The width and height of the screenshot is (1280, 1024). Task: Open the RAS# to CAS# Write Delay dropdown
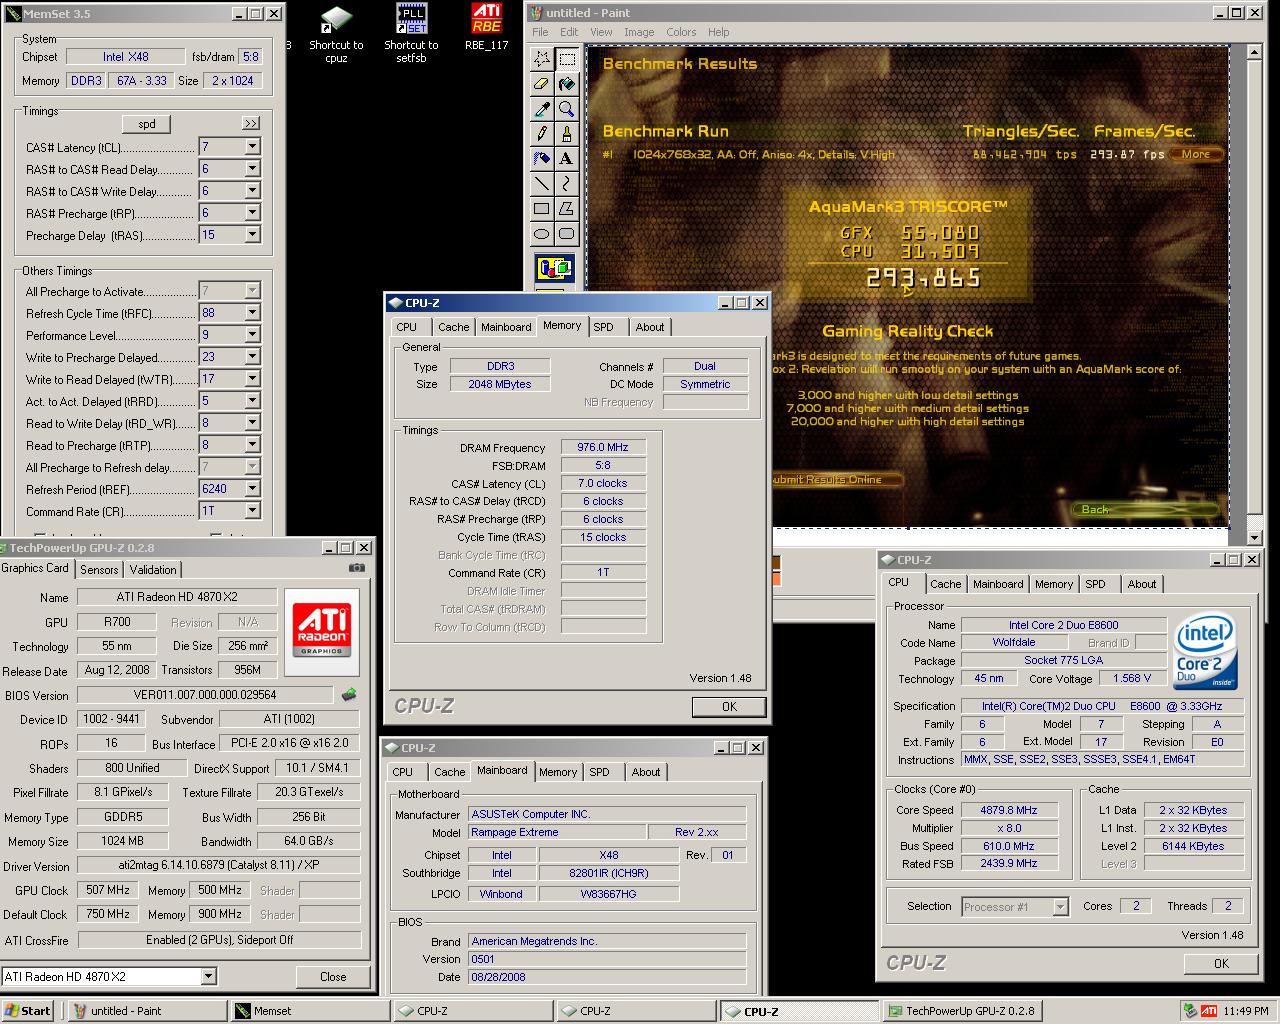[x=252, y=191]
